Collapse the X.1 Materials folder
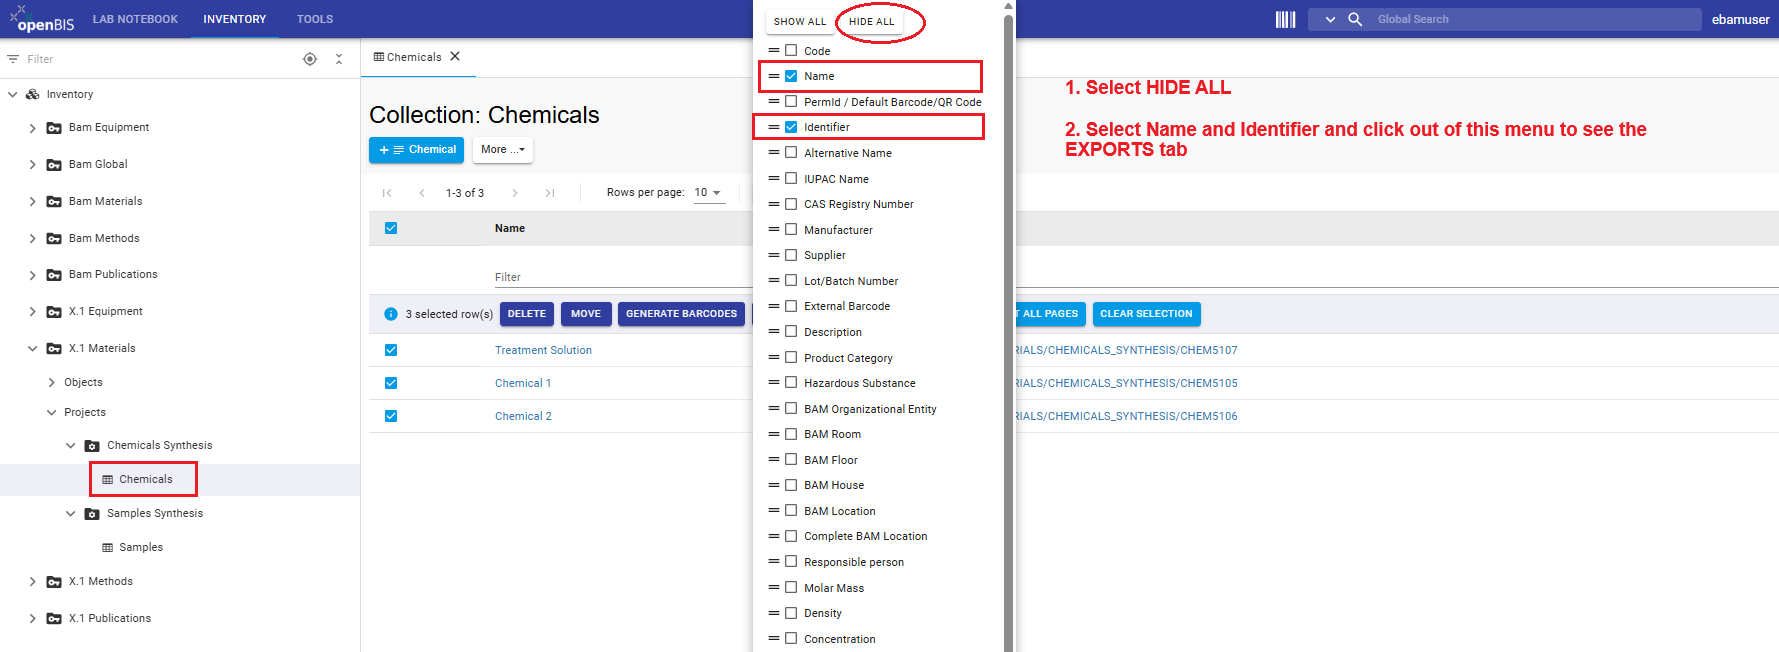 [32, 349]
